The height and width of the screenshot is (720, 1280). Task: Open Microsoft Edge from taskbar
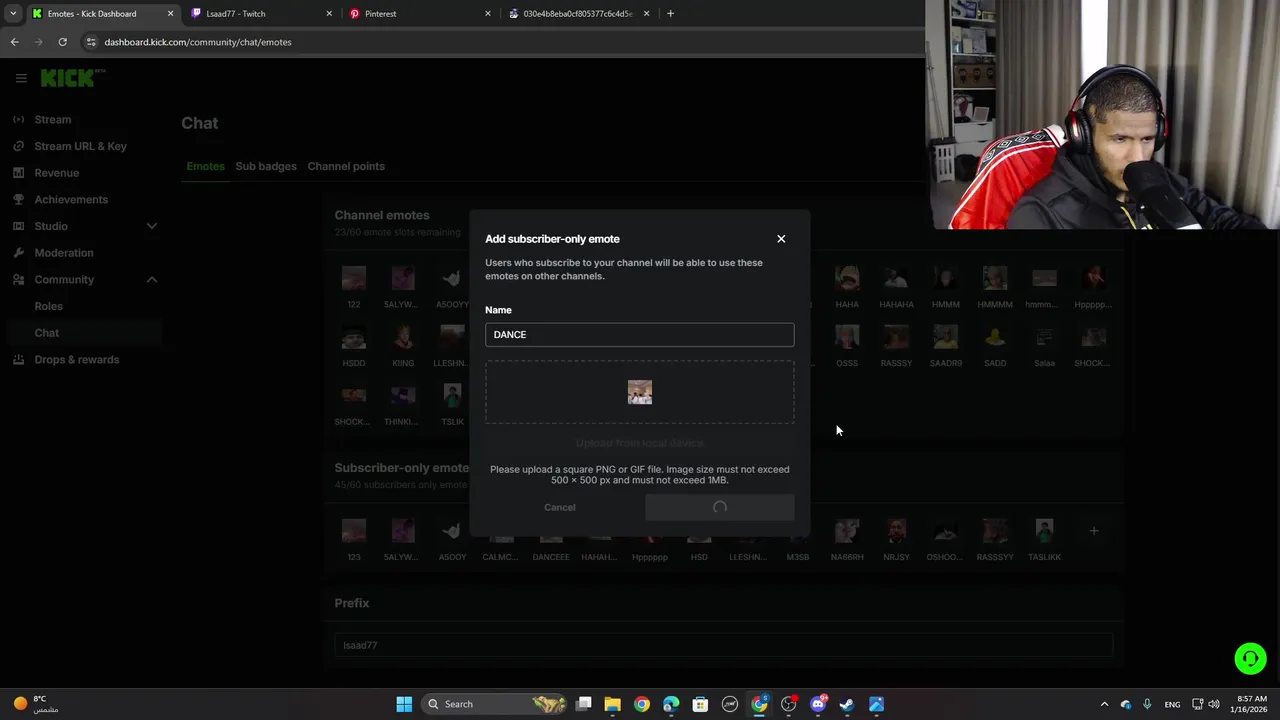[671, 704]
